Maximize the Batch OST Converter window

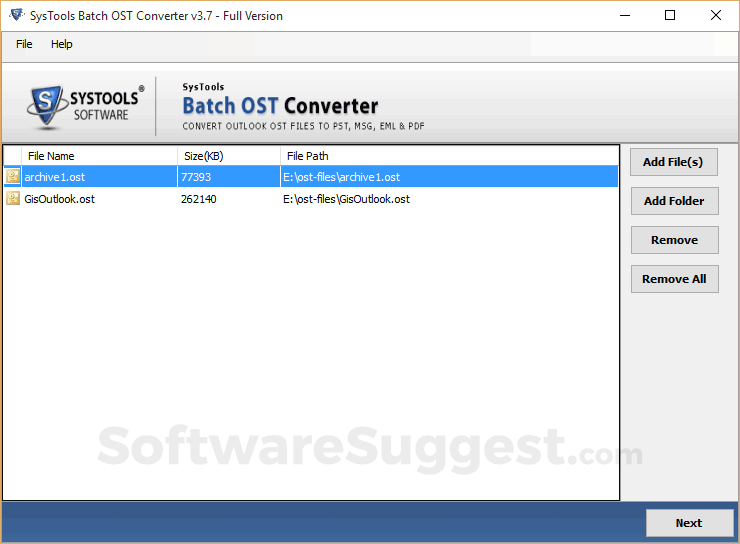[x=670, y=16]
